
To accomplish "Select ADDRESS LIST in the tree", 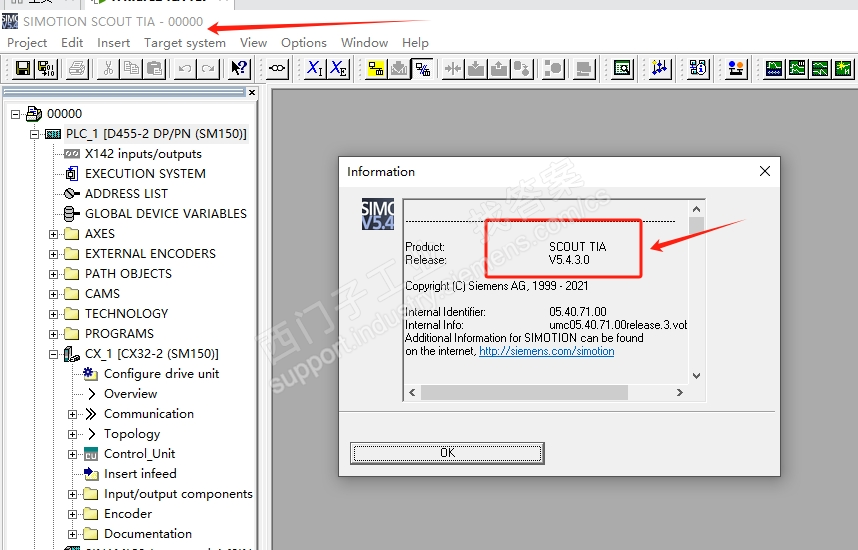I will coord(126,194).
